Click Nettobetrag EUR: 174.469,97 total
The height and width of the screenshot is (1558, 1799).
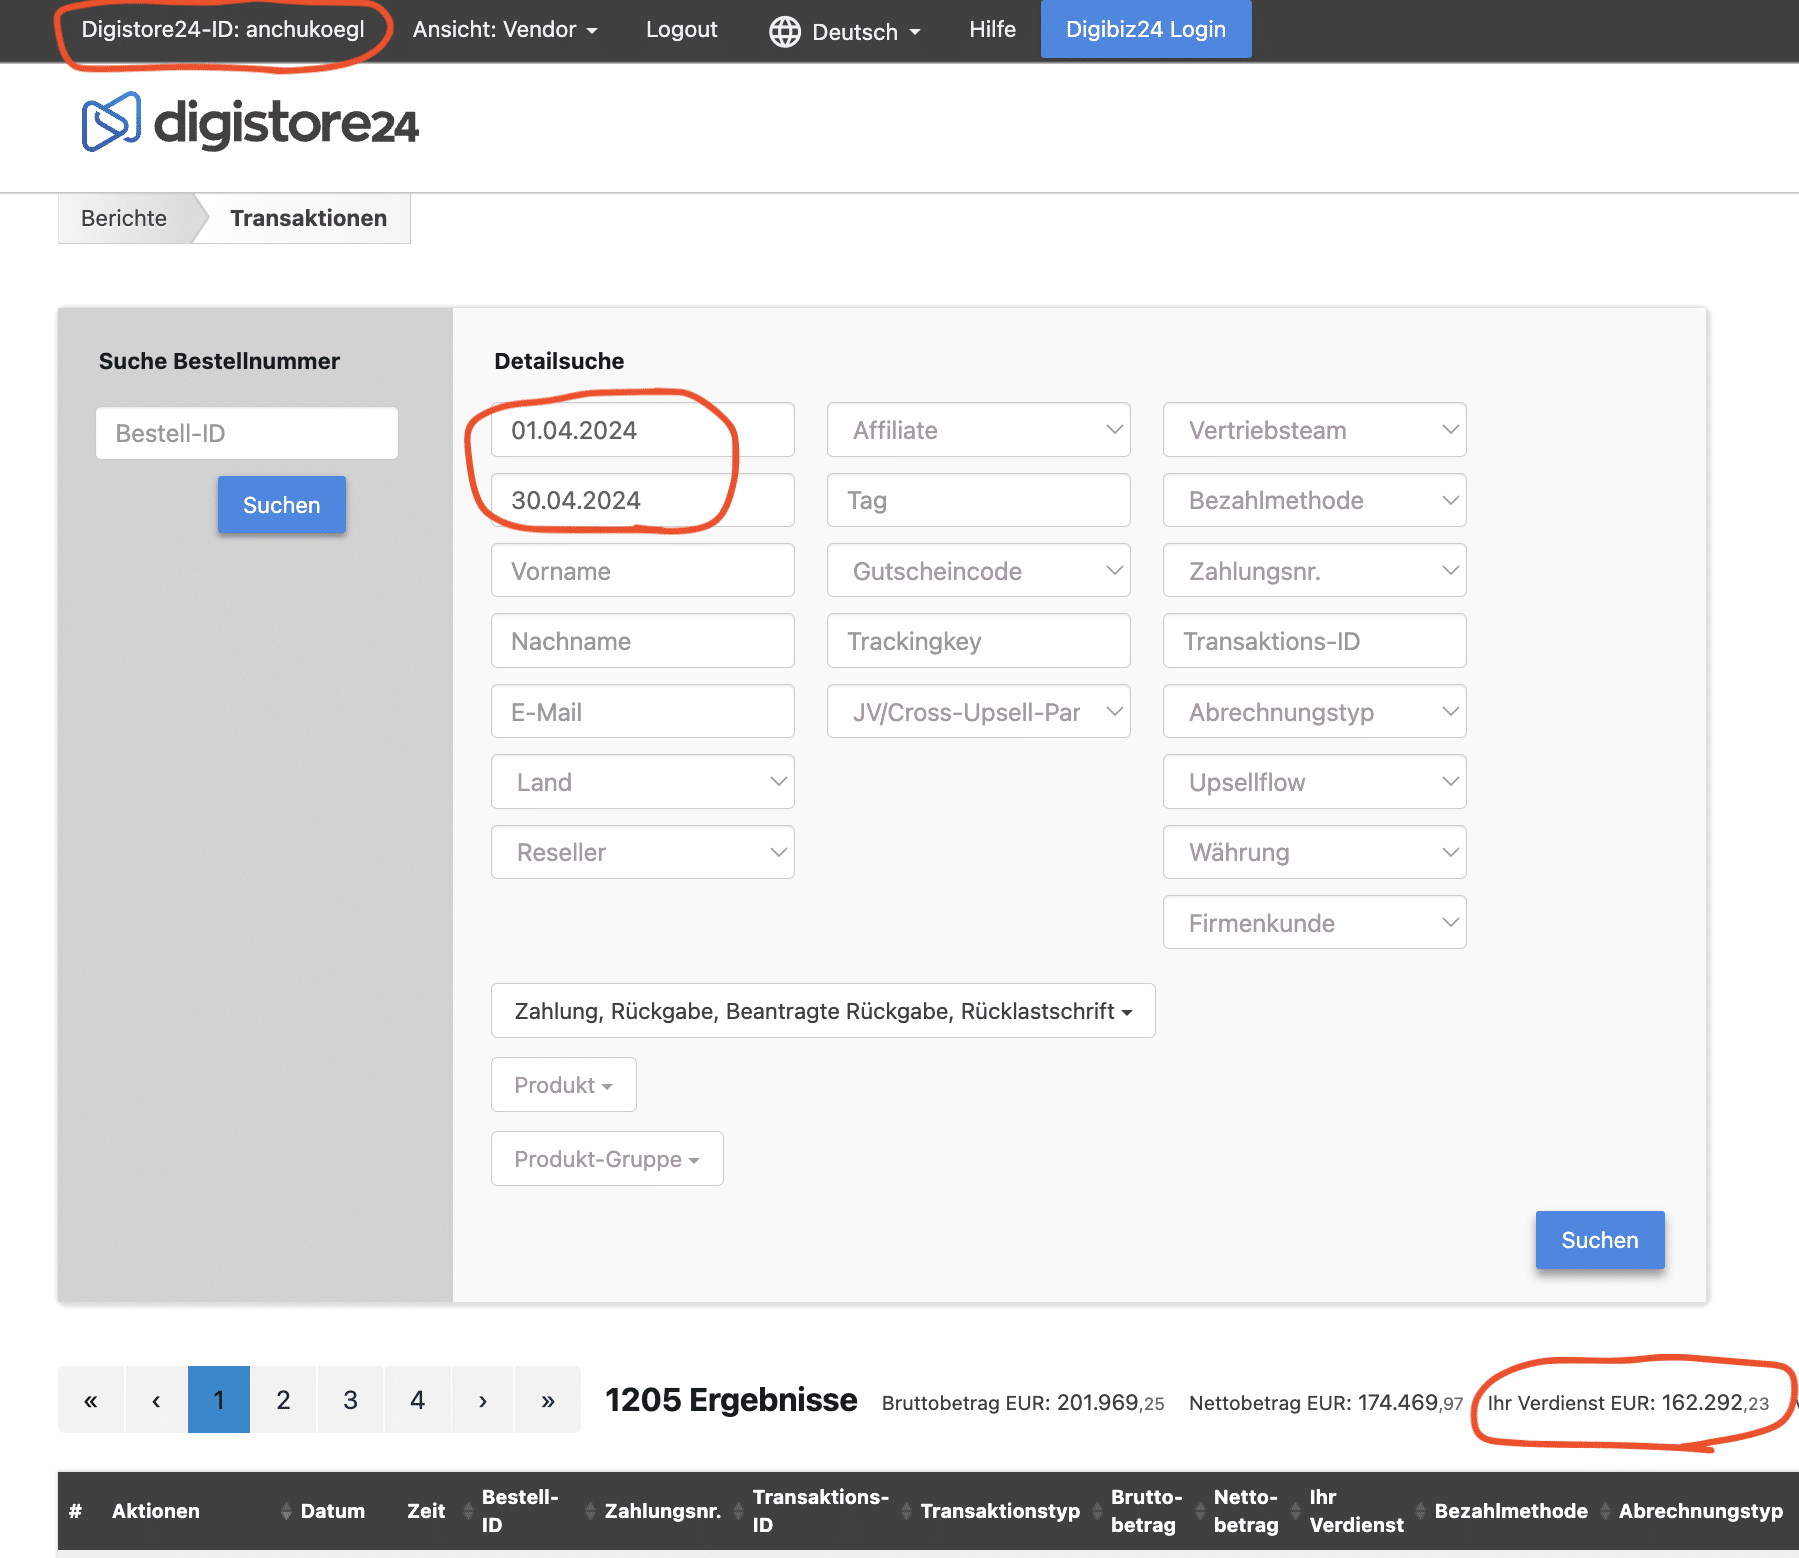click(x=1326, y=1403)
